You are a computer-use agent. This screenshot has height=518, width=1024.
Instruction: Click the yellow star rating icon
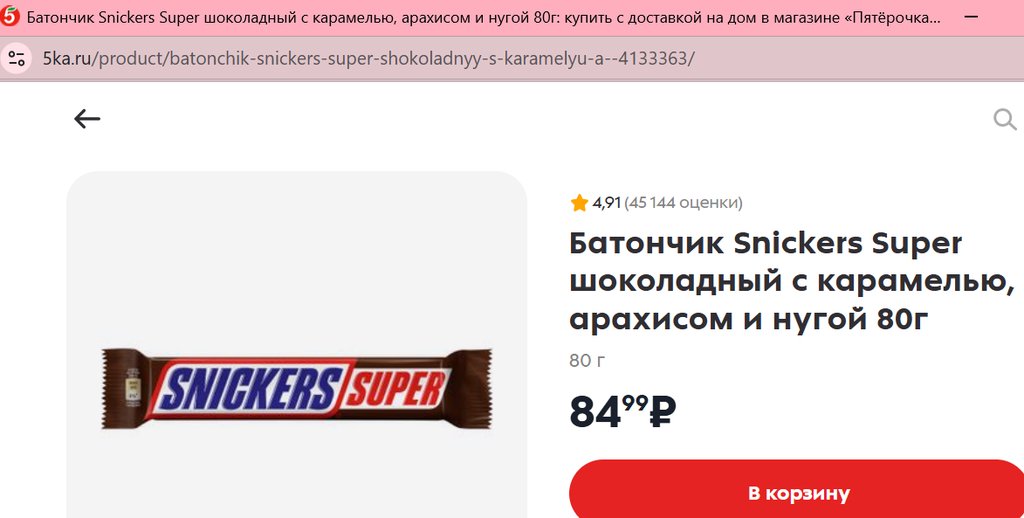579,203
